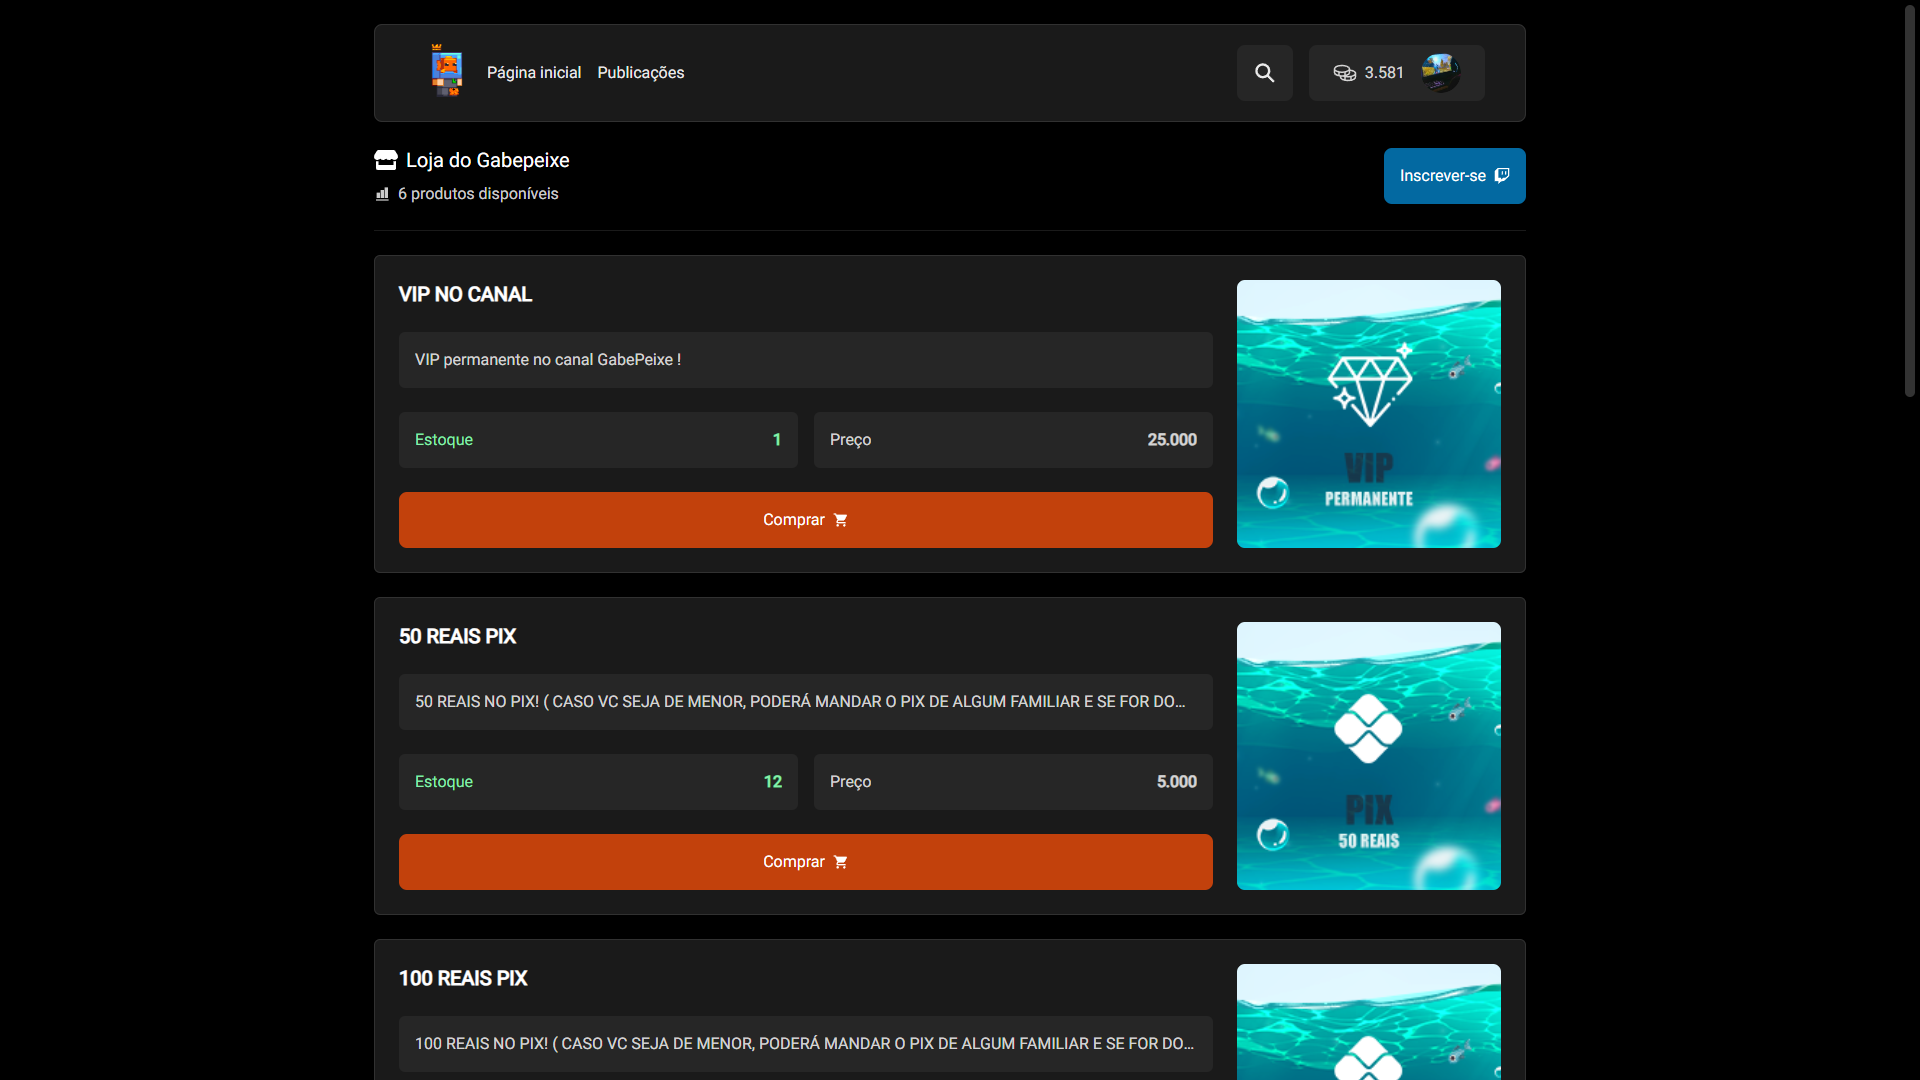Image resolution: width=1920 pixels, height=1080 pixels.
Task: Click the chart icon beside produtos disponíveis
Action: (x=382, y=194)
